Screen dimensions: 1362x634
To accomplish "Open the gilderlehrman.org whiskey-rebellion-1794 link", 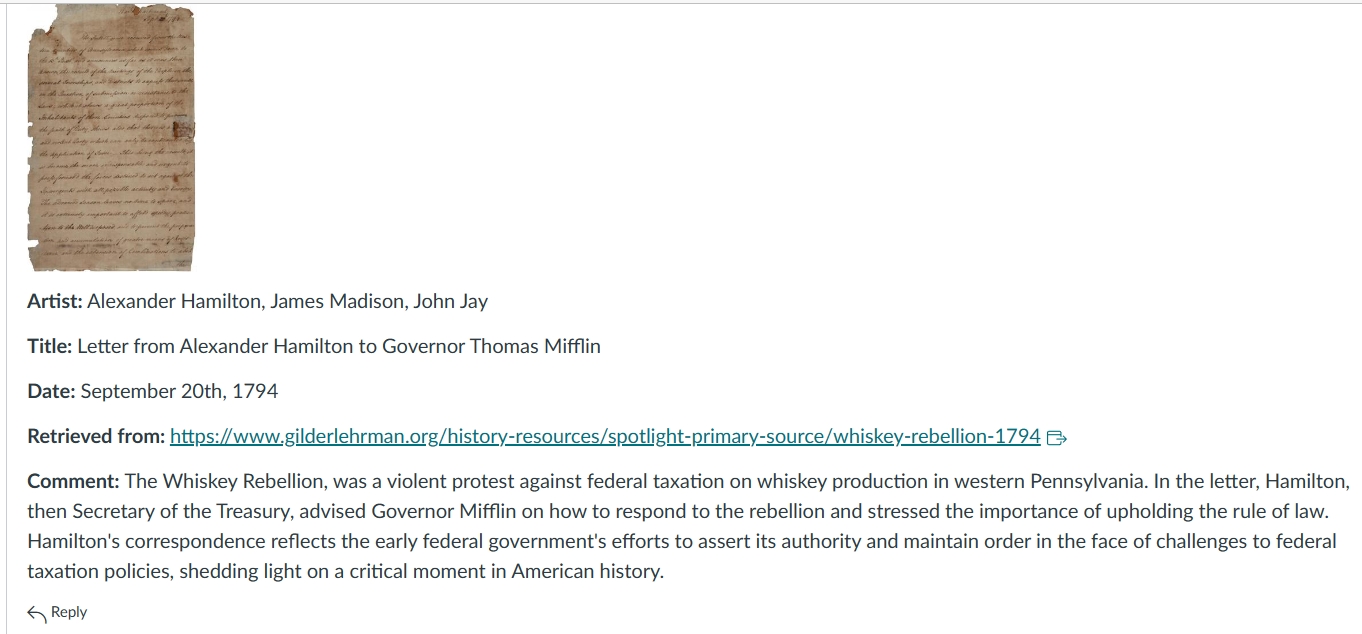I will pos(605,436).
